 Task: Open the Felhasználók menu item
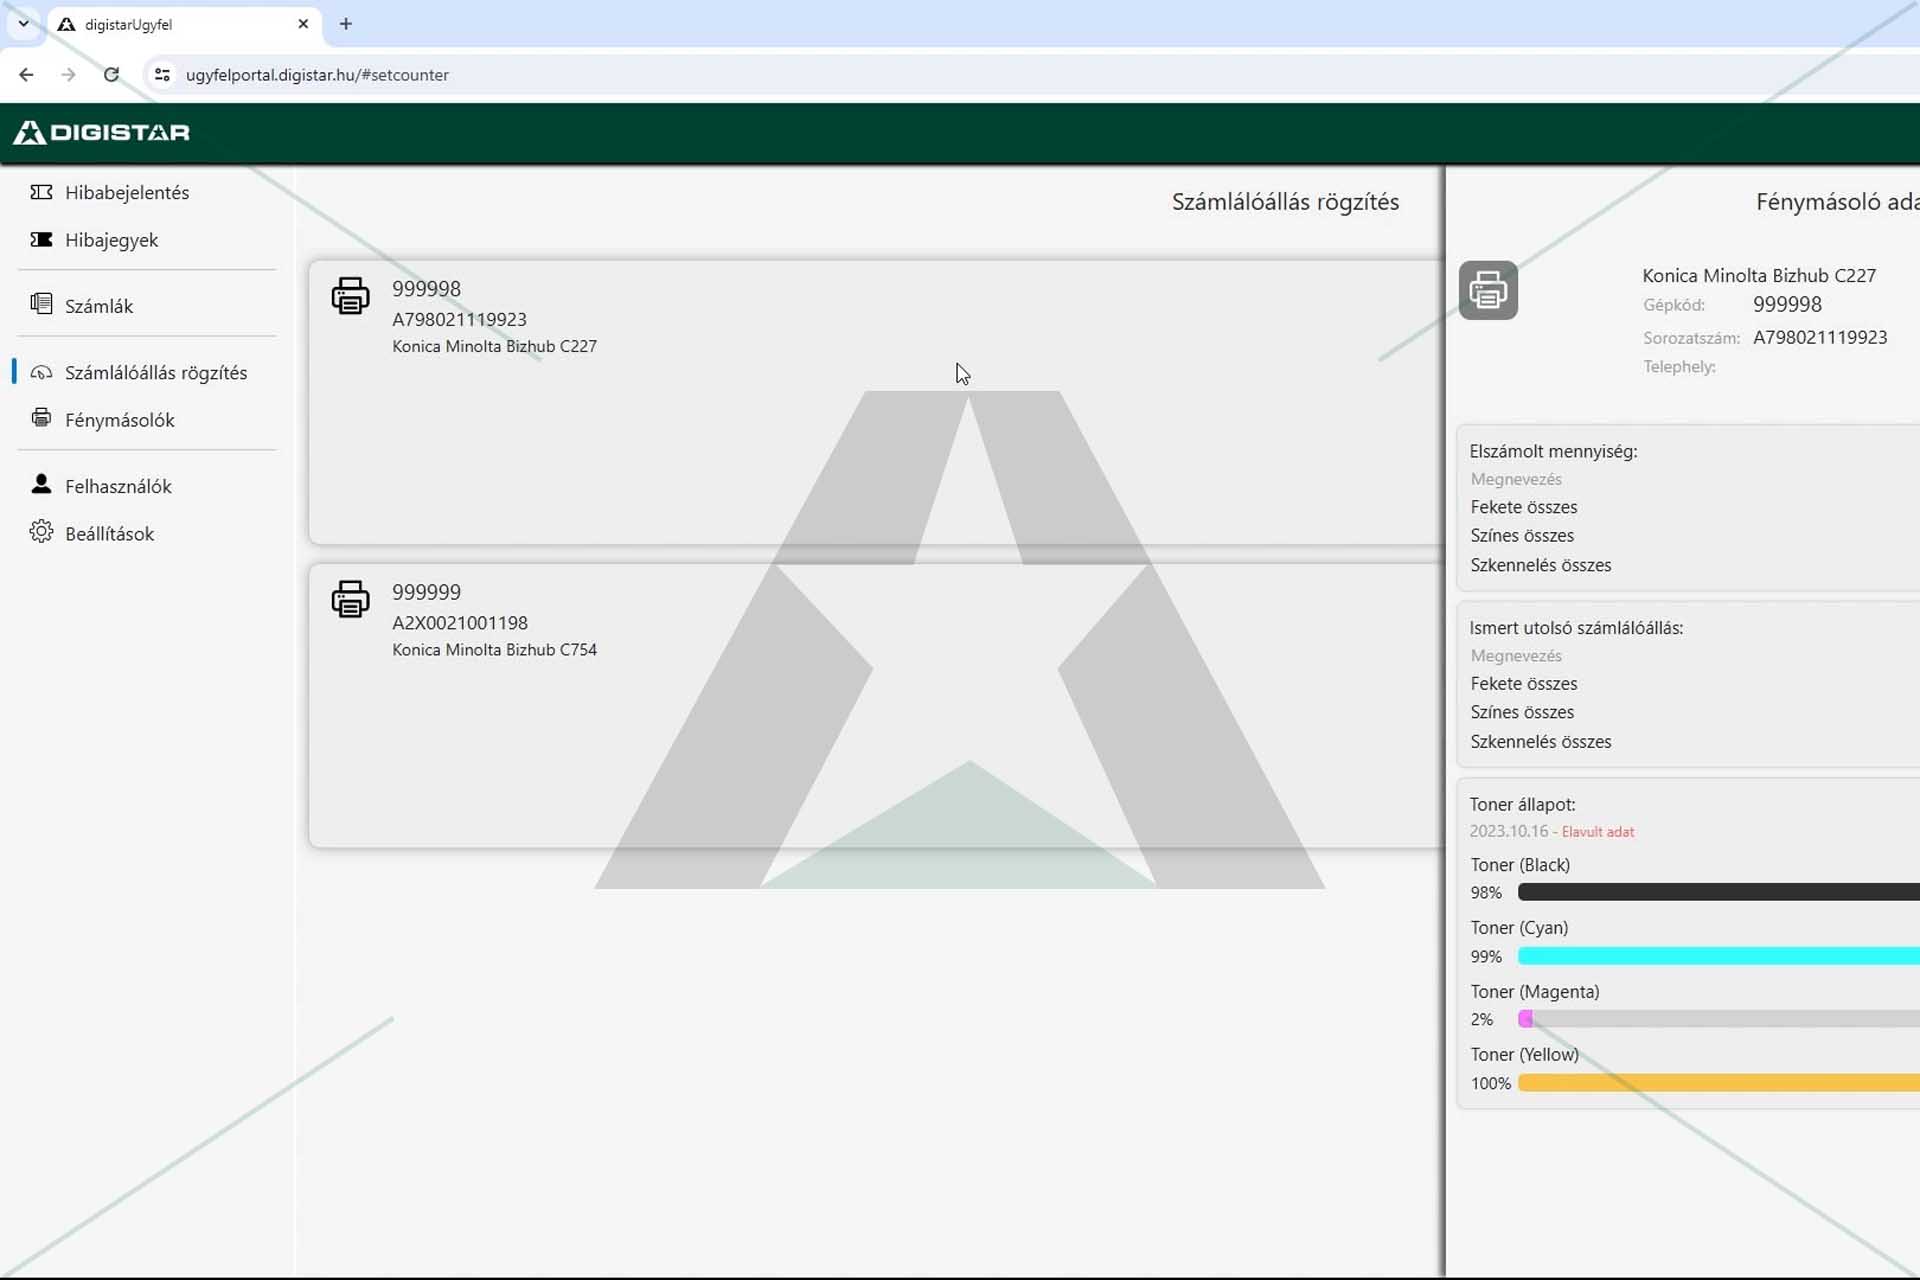click(118, 486)
